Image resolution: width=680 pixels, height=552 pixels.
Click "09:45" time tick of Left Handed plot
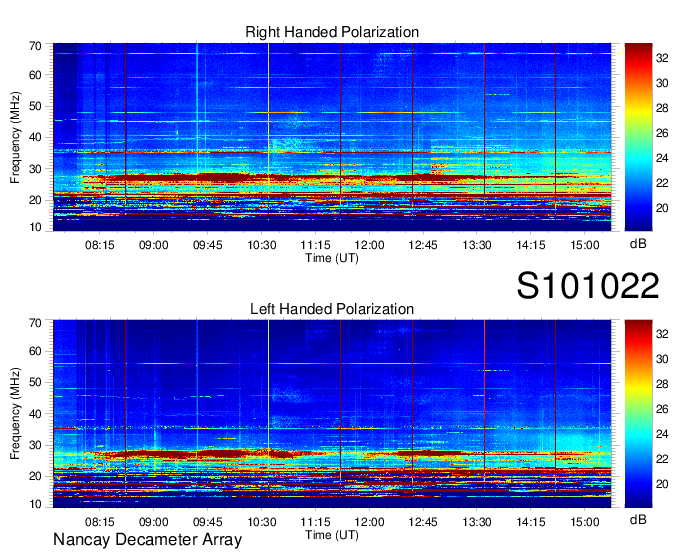point(207,522)
